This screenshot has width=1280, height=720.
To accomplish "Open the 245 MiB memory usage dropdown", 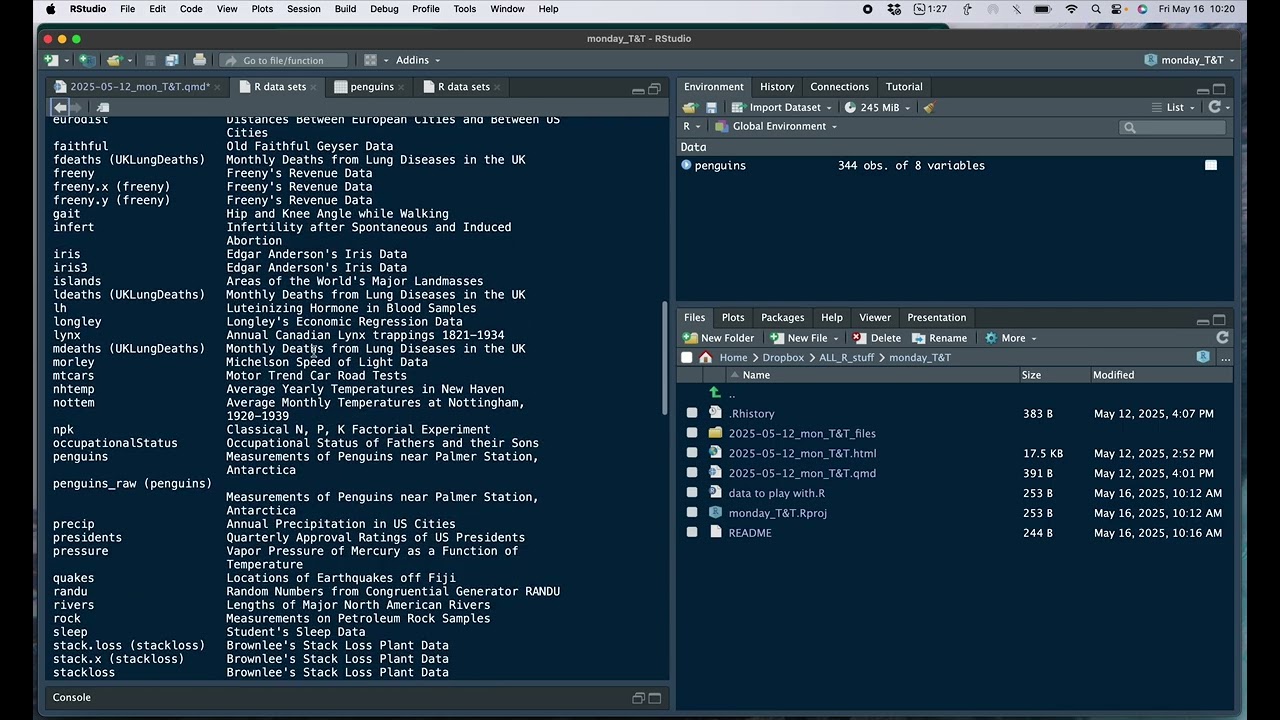I will click(x=878, y=107).
